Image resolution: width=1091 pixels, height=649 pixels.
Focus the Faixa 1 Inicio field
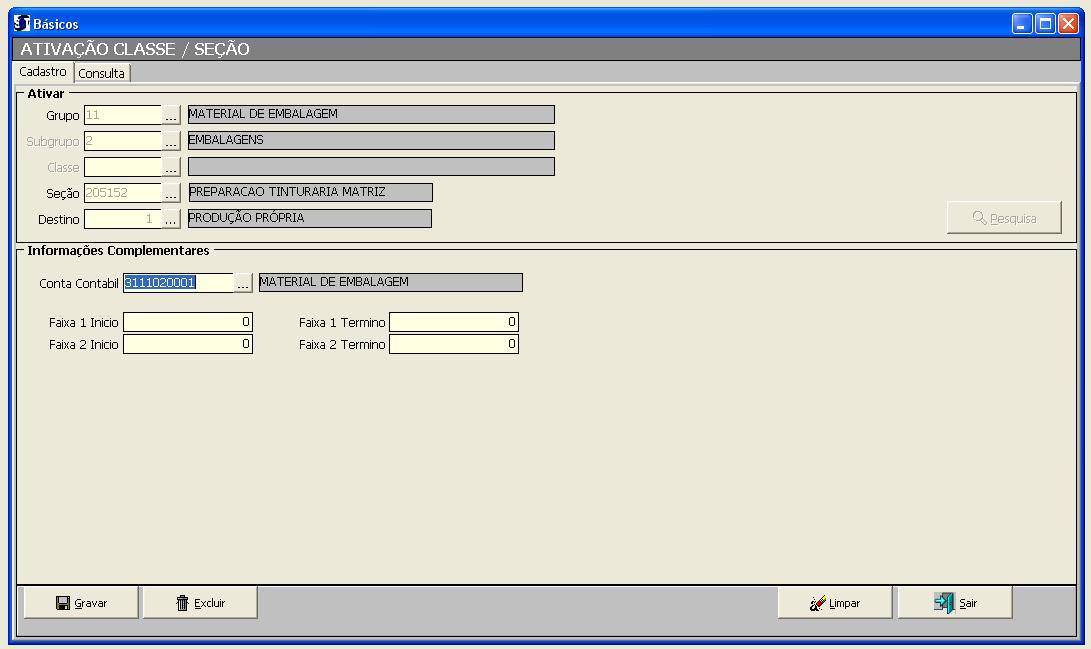click(187, 322)
